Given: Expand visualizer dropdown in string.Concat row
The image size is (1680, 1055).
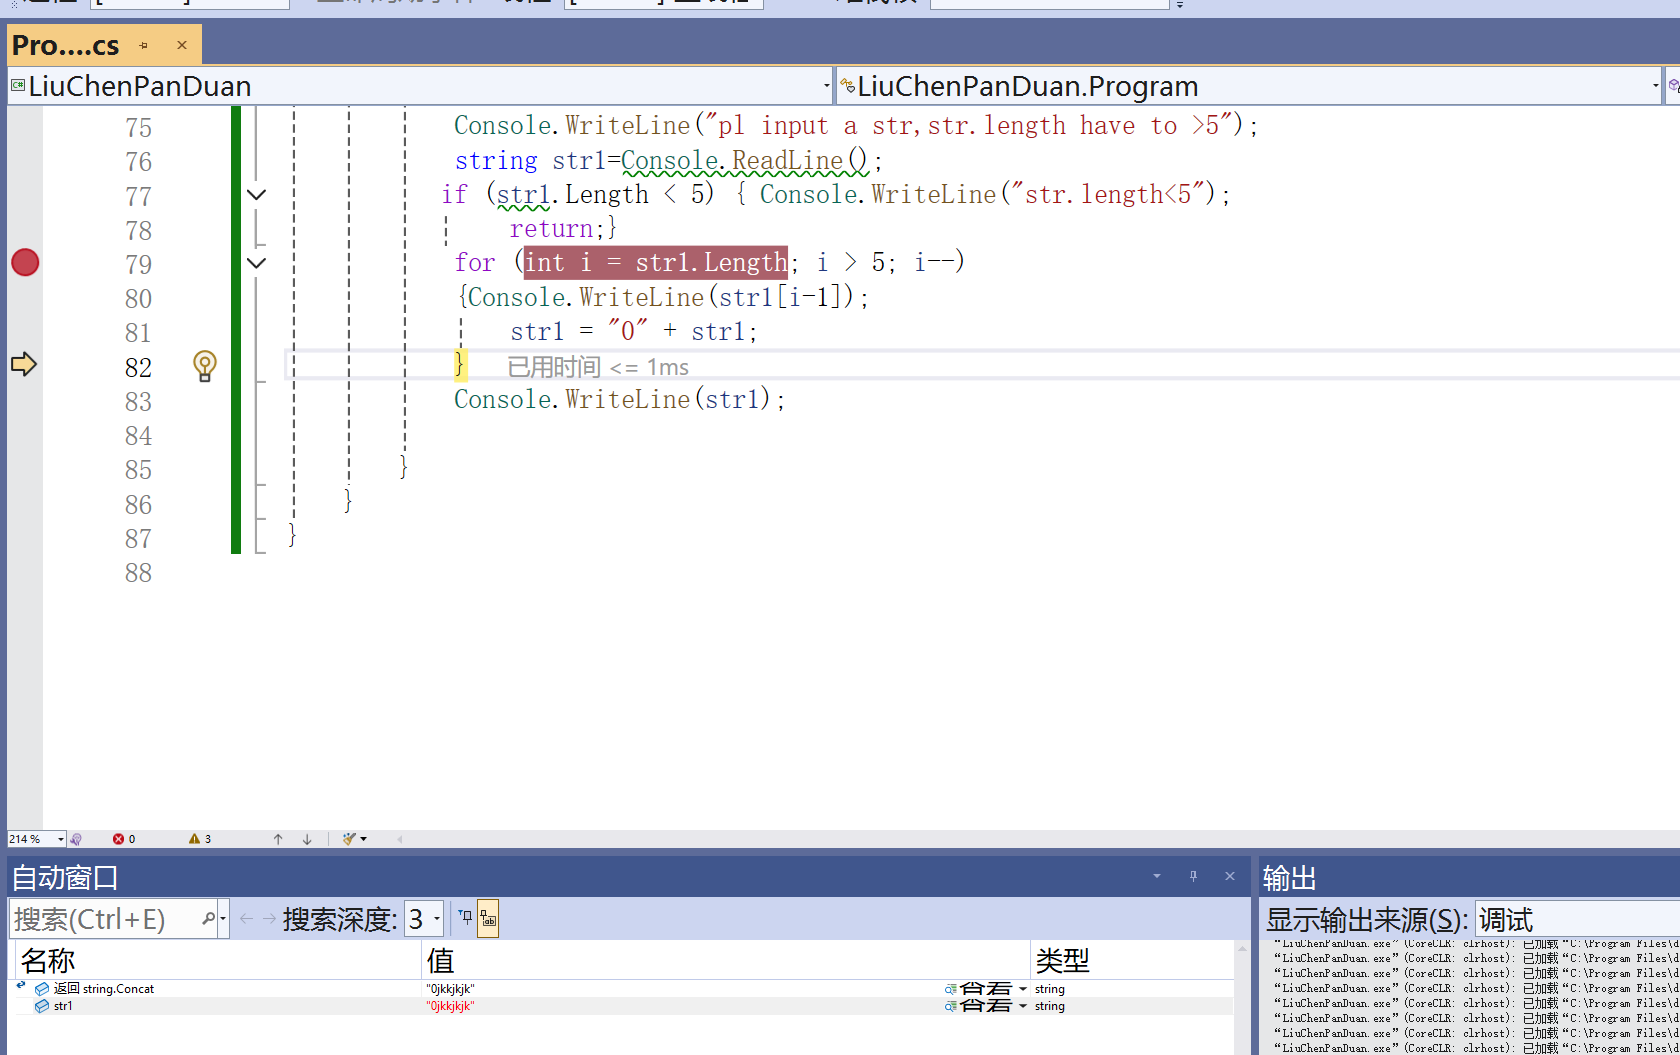Looking at the screenshot, I should click(x=1023, y=989).
